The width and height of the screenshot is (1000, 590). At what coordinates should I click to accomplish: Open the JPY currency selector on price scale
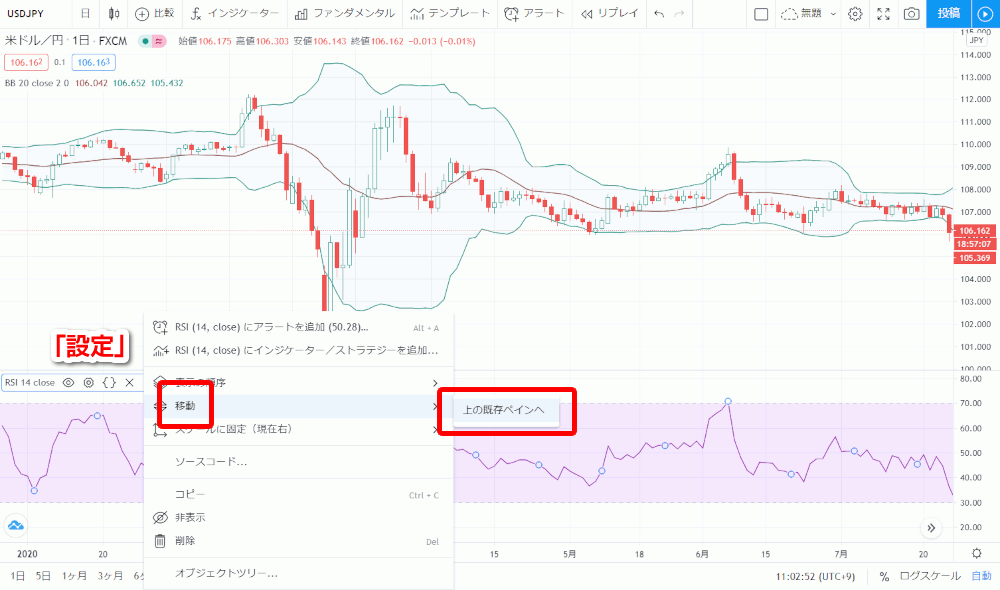[976, 40]
